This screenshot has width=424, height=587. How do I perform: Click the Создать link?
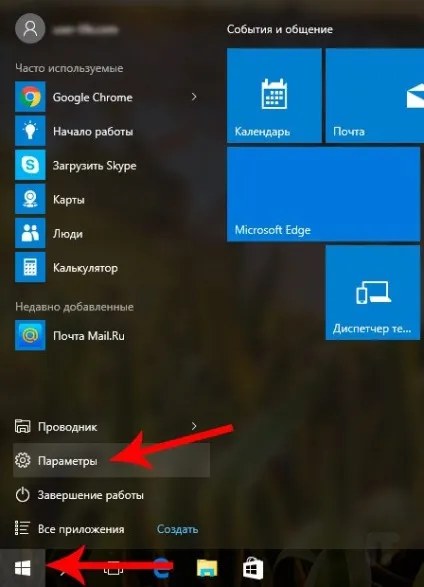177,529
